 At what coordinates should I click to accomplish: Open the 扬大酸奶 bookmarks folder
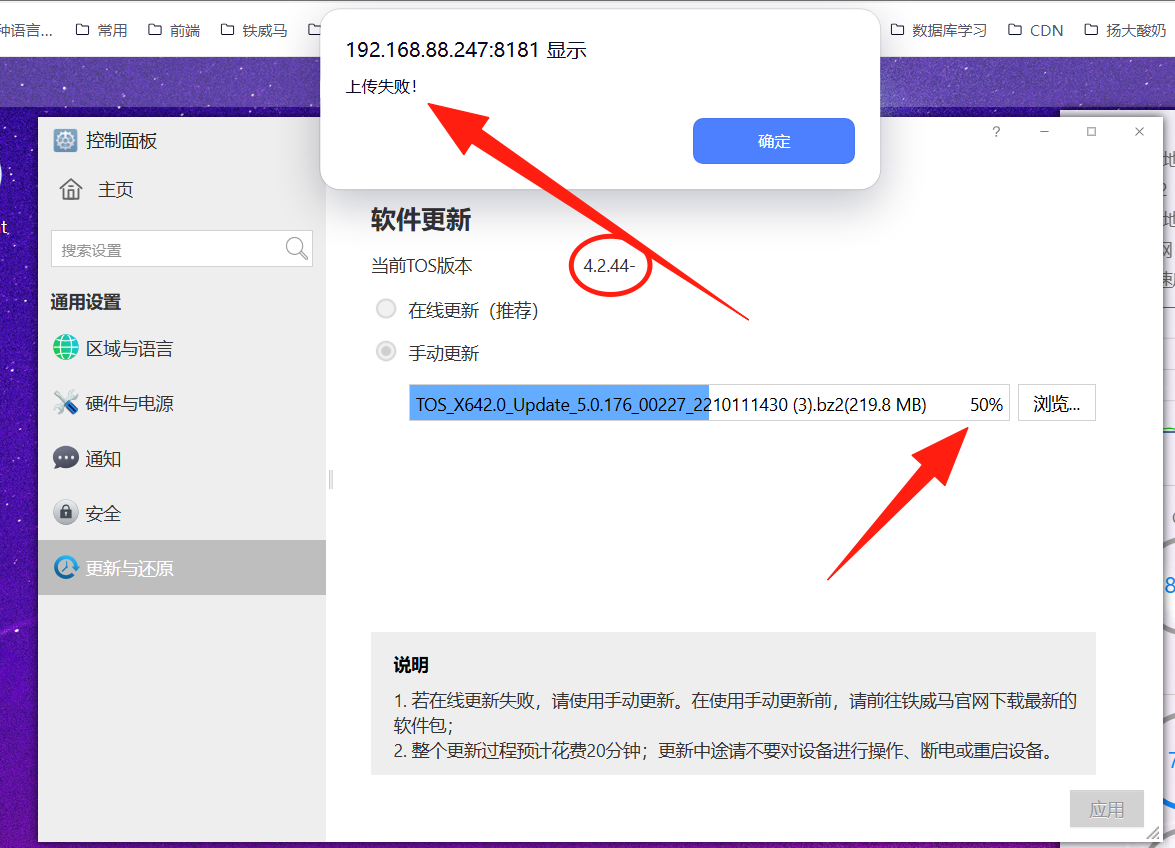click(x=1125, y=30)
